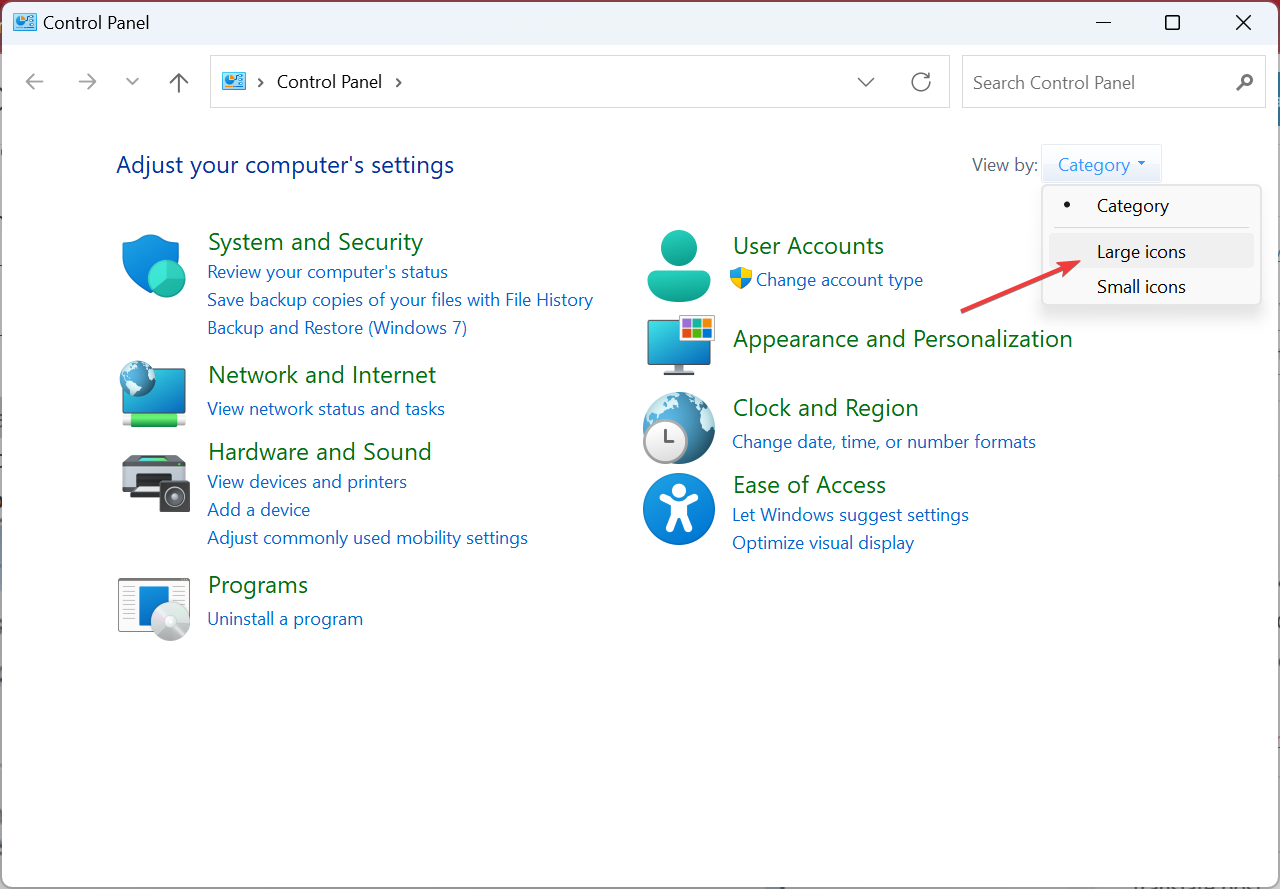Click Control Panel breadcrumb in address bar
Viewport: 1280px width, 889px height.
(329, 82)
